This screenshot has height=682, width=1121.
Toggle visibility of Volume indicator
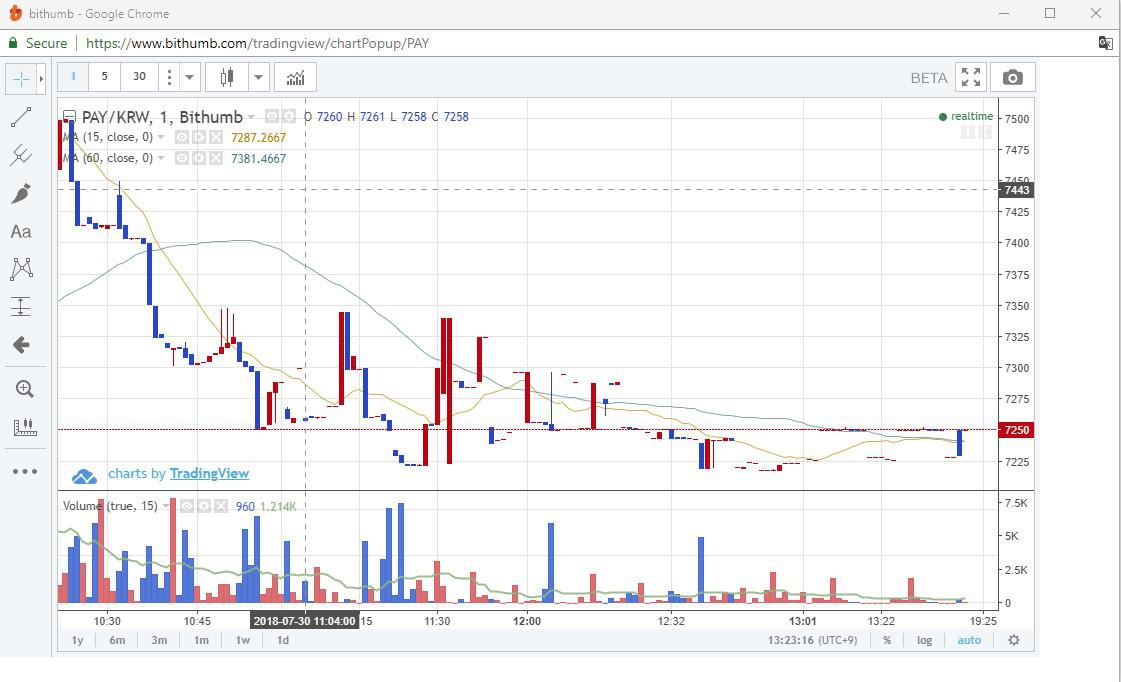coord(187,506)
